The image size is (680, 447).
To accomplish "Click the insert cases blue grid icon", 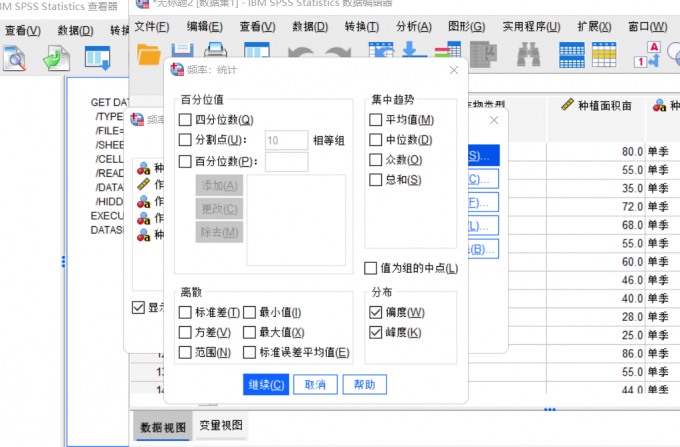I will click(572, 55).
